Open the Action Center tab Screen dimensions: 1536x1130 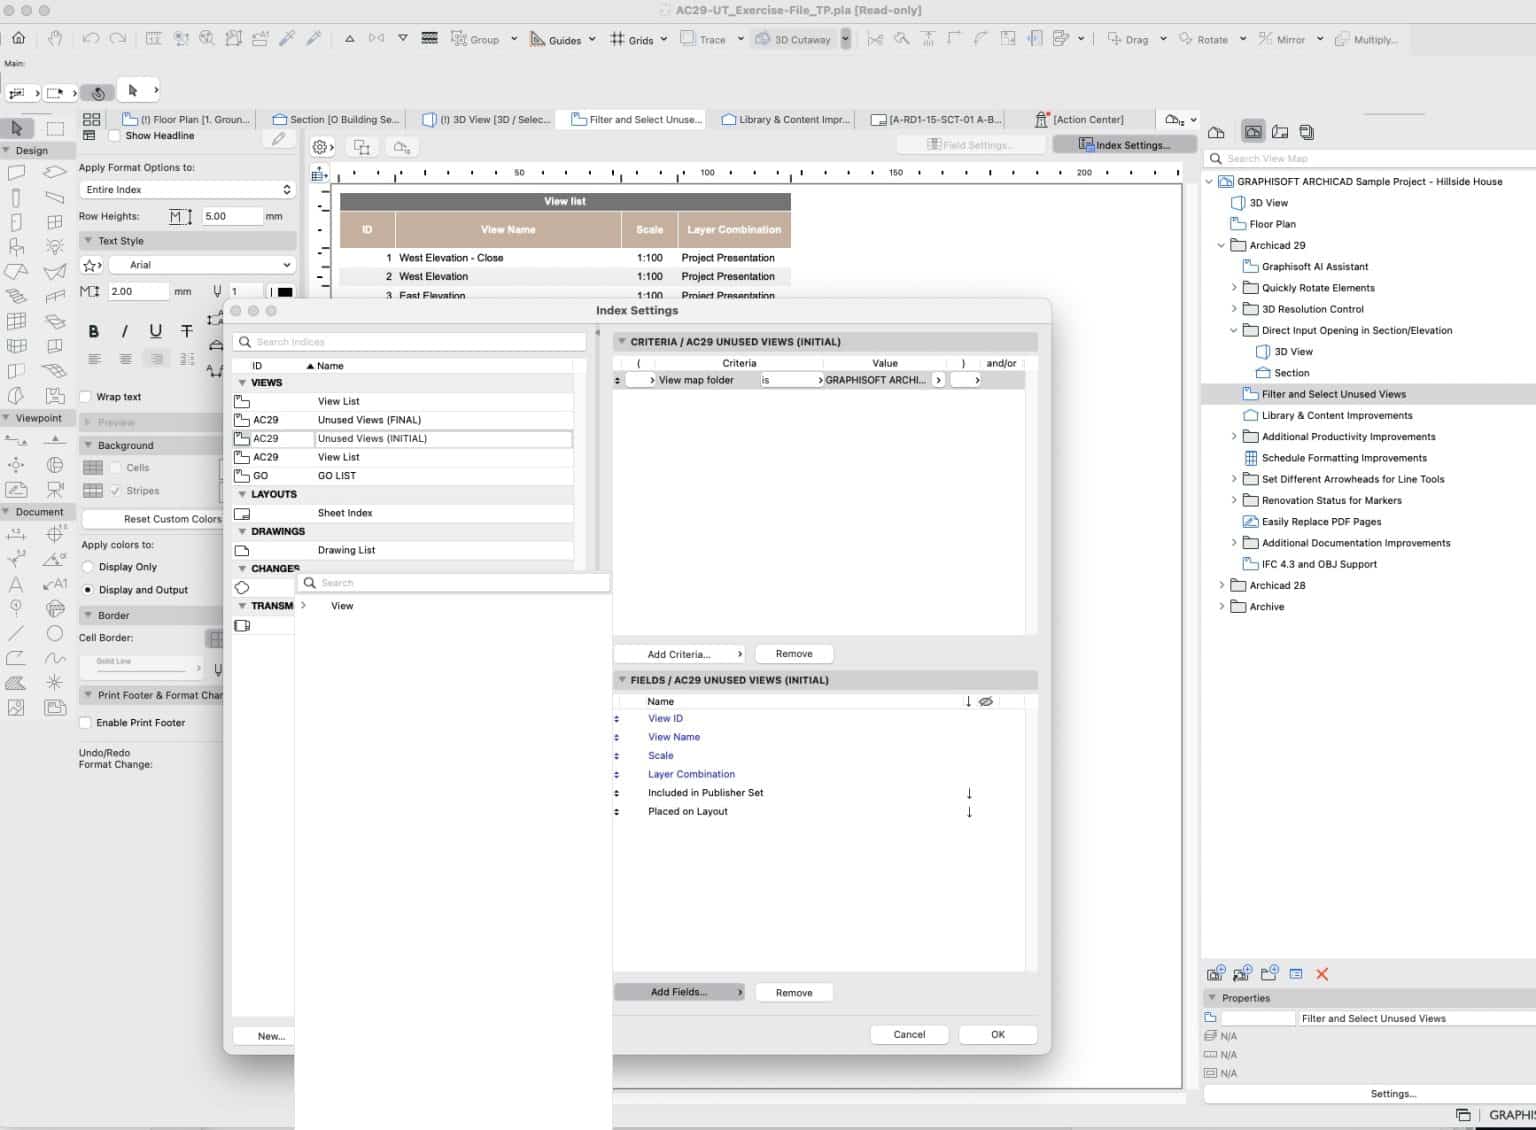[1080, 120]
